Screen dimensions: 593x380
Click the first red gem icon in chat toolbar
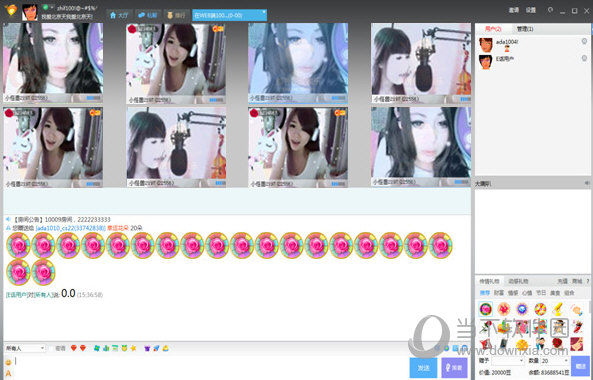pos(74,348)
